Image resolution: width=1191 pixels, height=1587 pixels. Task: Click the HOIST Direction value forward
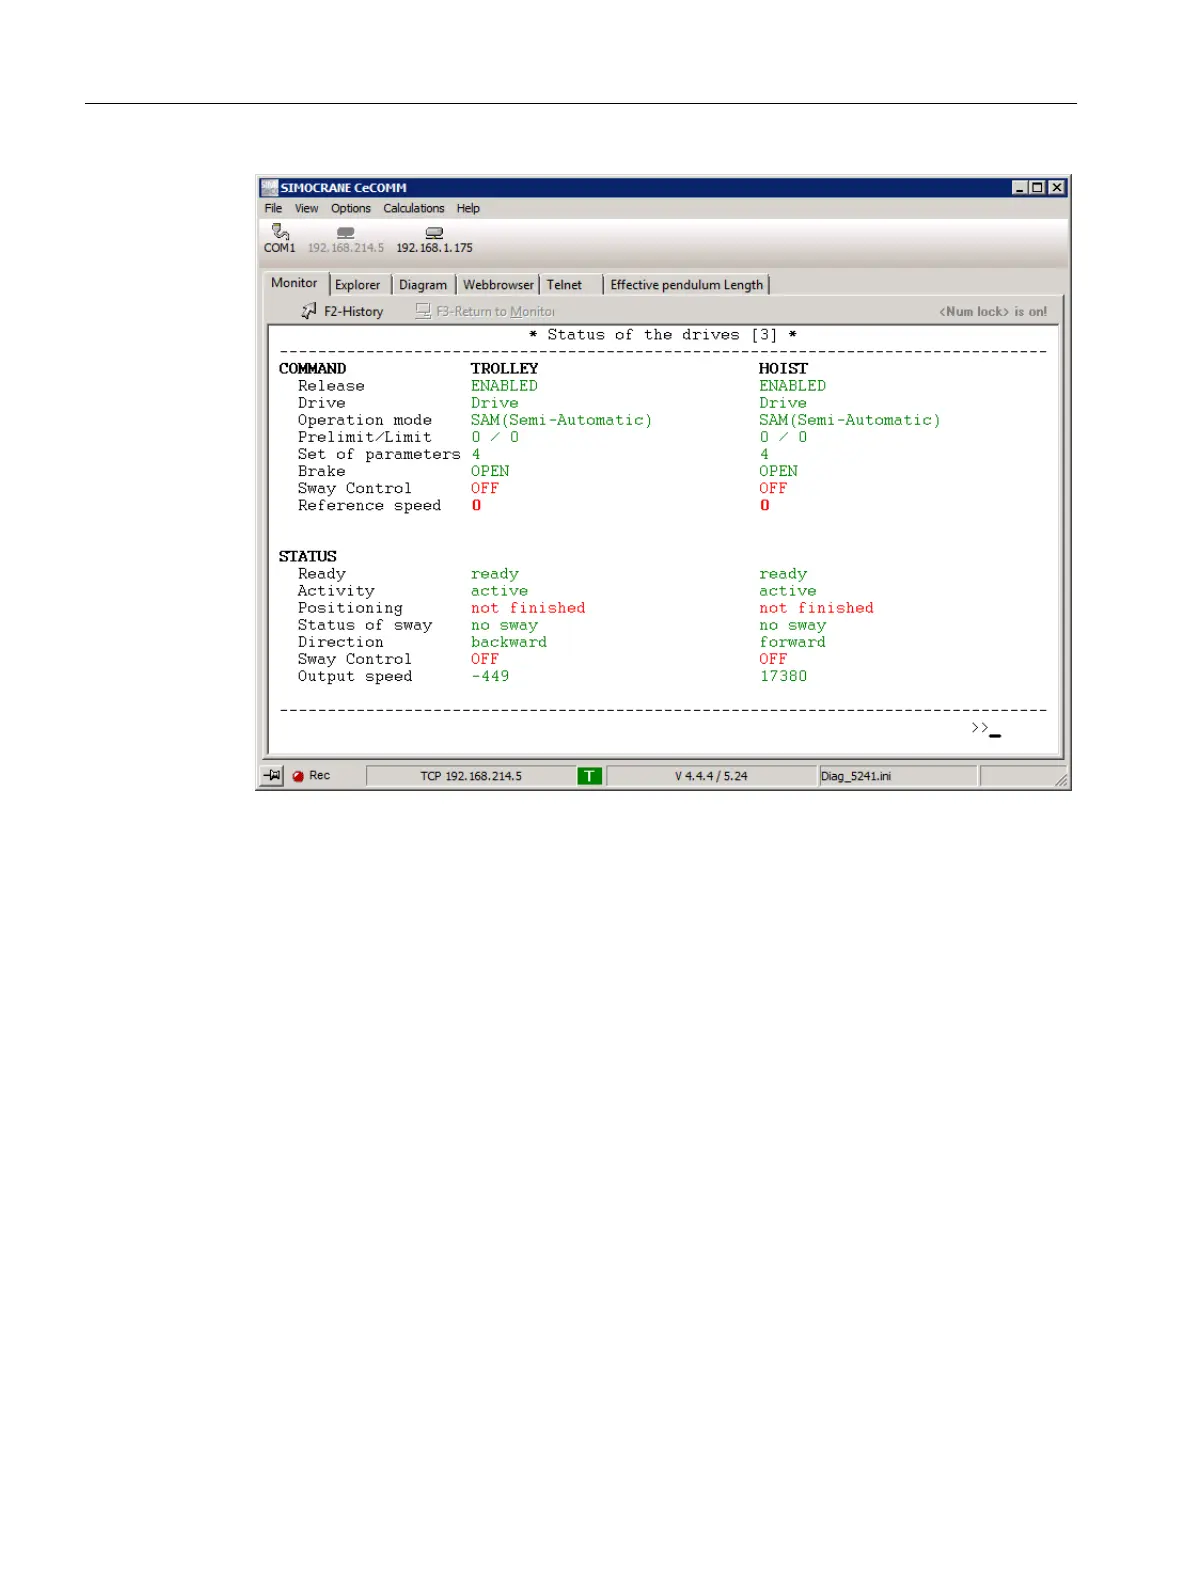(793, 642)
